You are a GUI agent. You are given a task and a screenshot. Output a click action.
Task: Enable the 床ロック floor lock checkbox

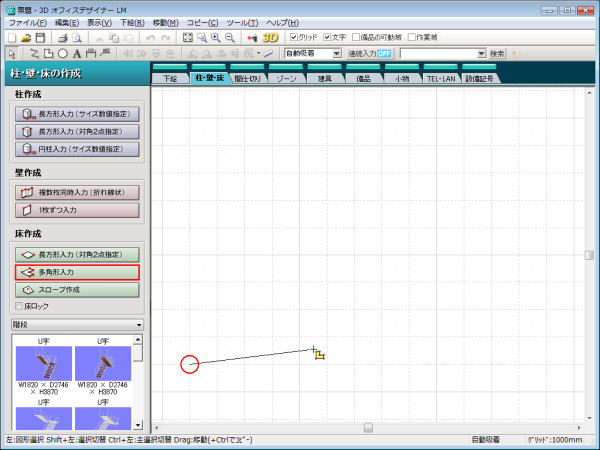pos(17,305)
